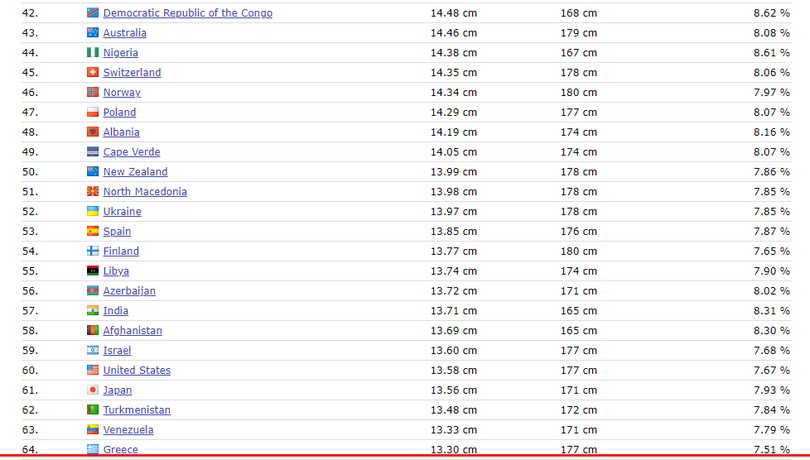Click the Israel flag icon
The image size is (810, 460).
point(93,350)
